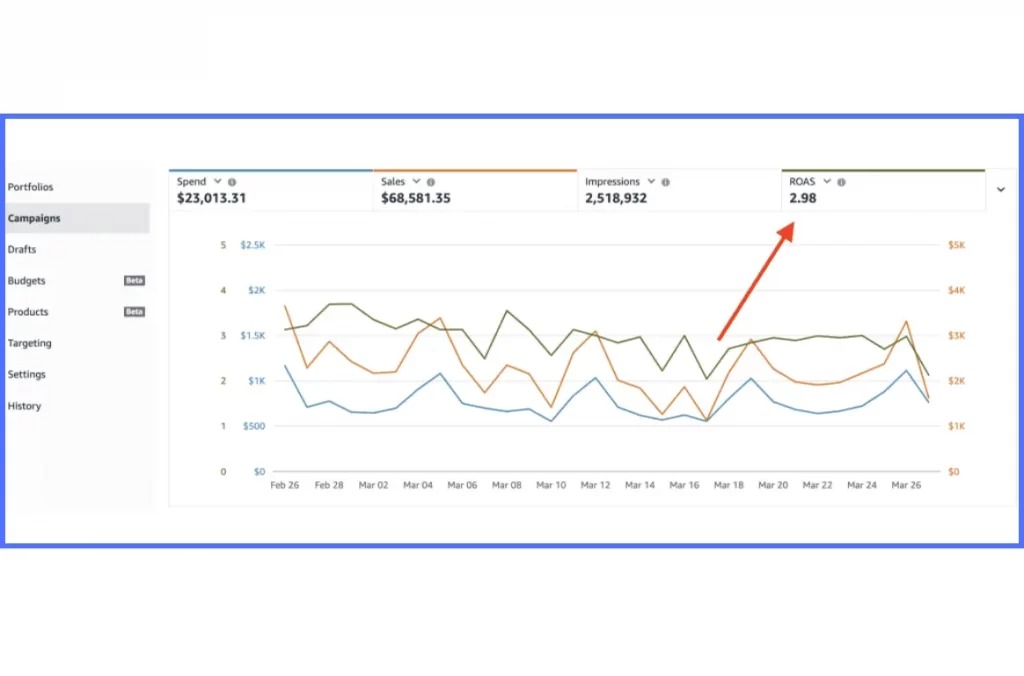The image size is (1024, 676).
Task: Open Settings from the sidebar
Action: pyautogui.click(x=27, y=374)
